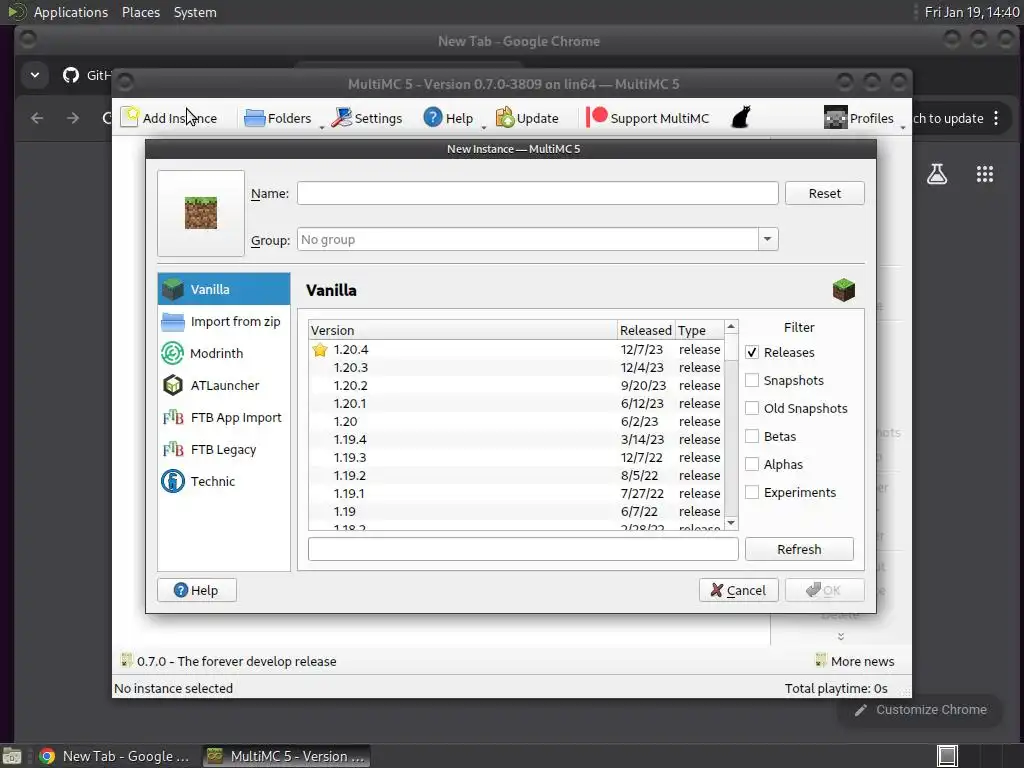The width and height of the screenshot is (1024, 768).
Task: Click the clock showing Fri Jan 19
Action: [x=971, y=12]
